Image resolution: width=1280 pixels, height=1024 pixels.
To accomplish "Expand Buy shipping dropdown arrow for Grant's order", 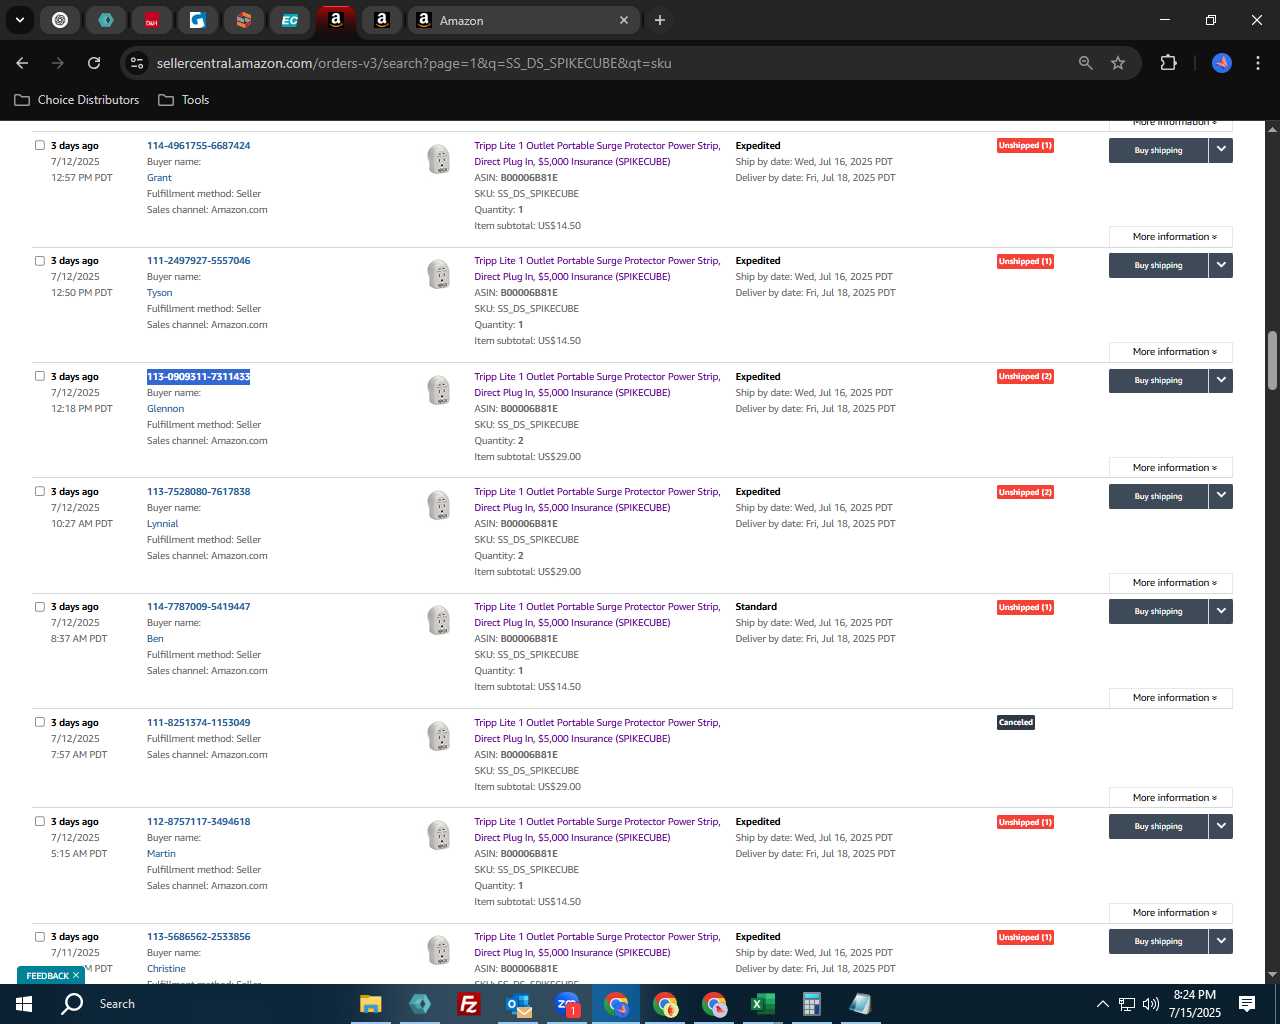I will coord(1221,150).
